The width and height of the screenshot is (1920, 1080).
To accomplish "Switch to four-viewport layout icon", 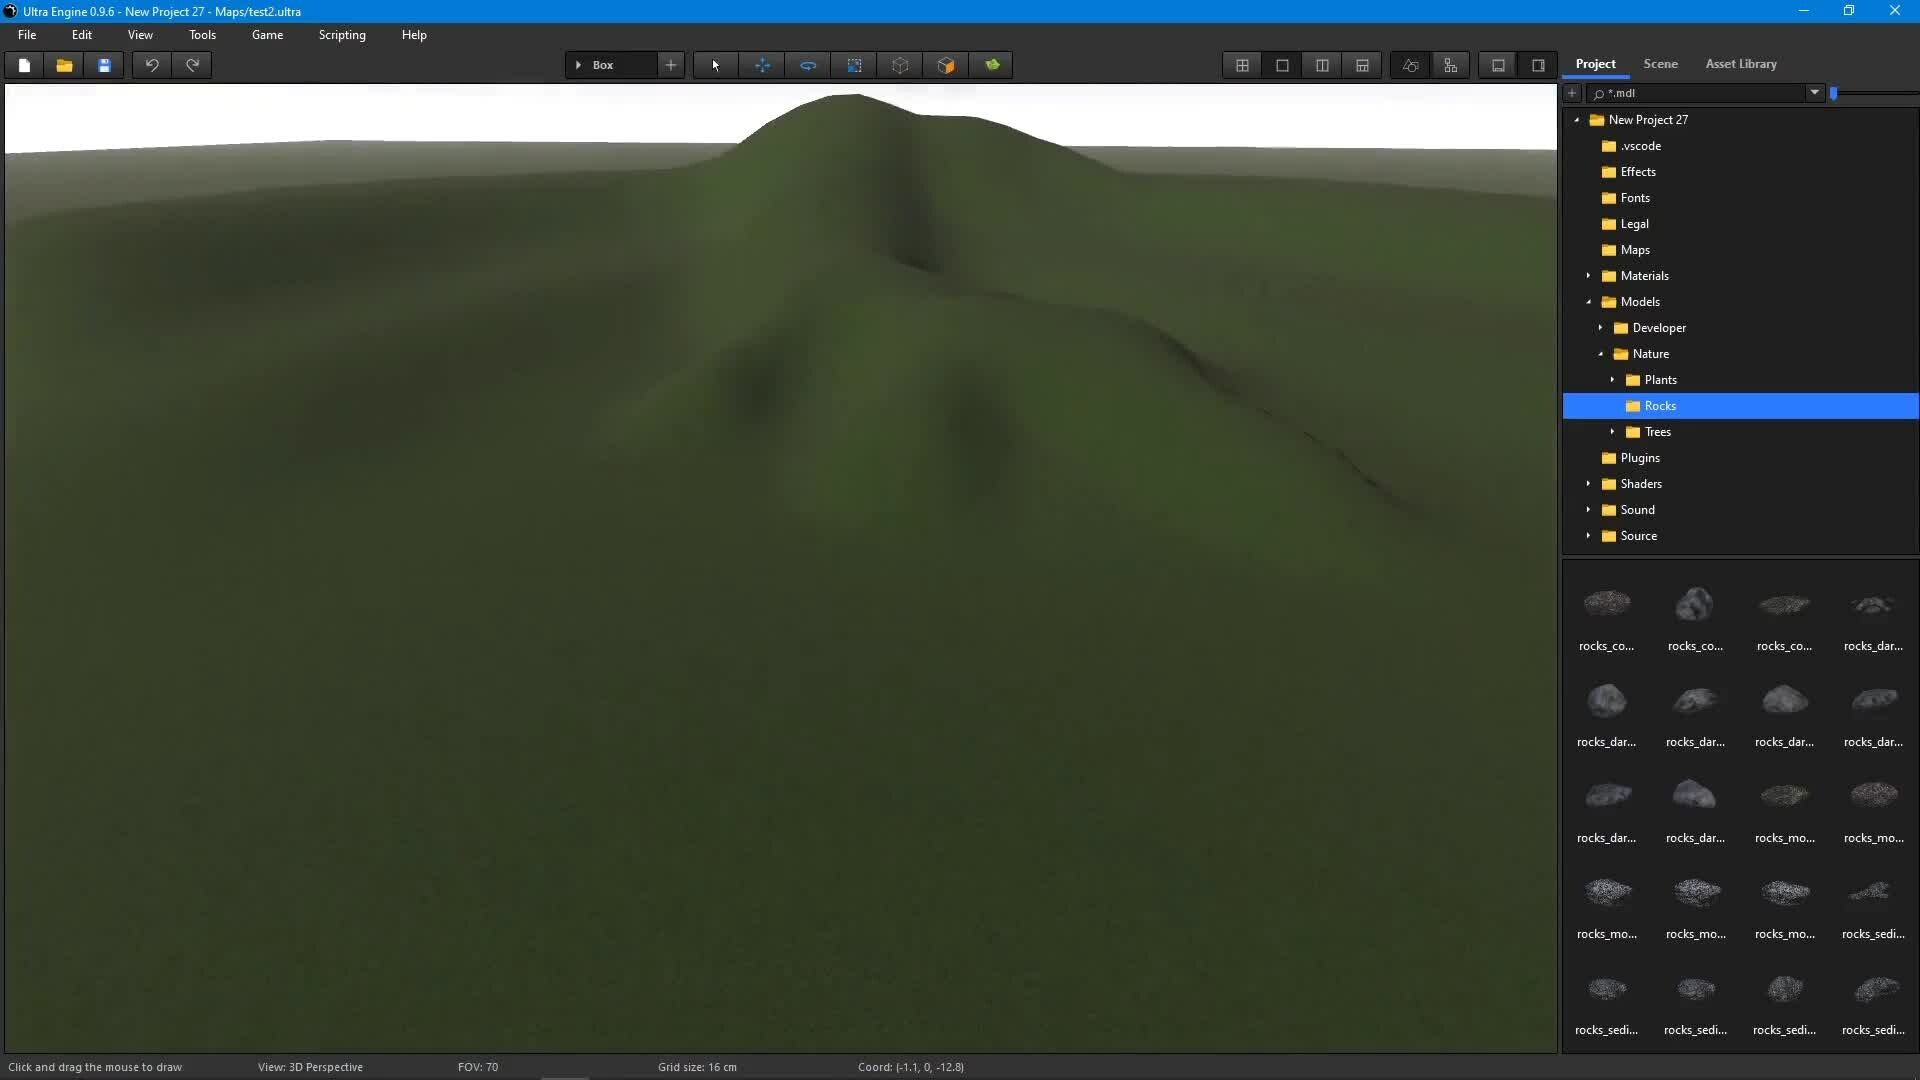I will point(1242,65).
